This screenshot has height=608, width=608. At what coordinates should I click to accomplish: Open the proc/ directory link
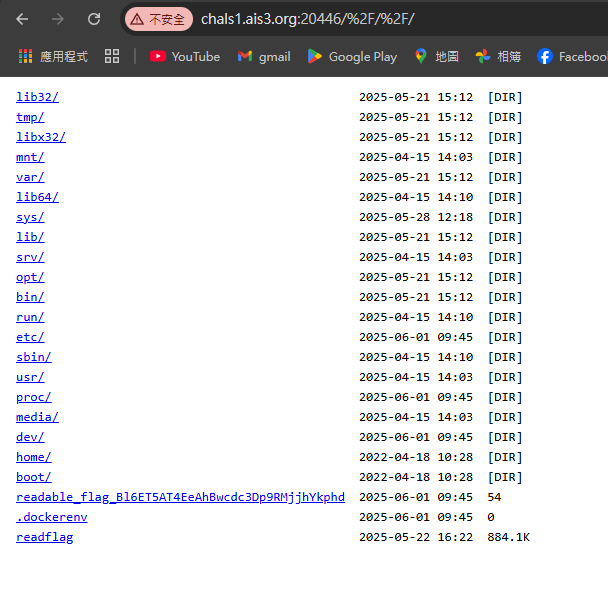click(x=34, y=397)
